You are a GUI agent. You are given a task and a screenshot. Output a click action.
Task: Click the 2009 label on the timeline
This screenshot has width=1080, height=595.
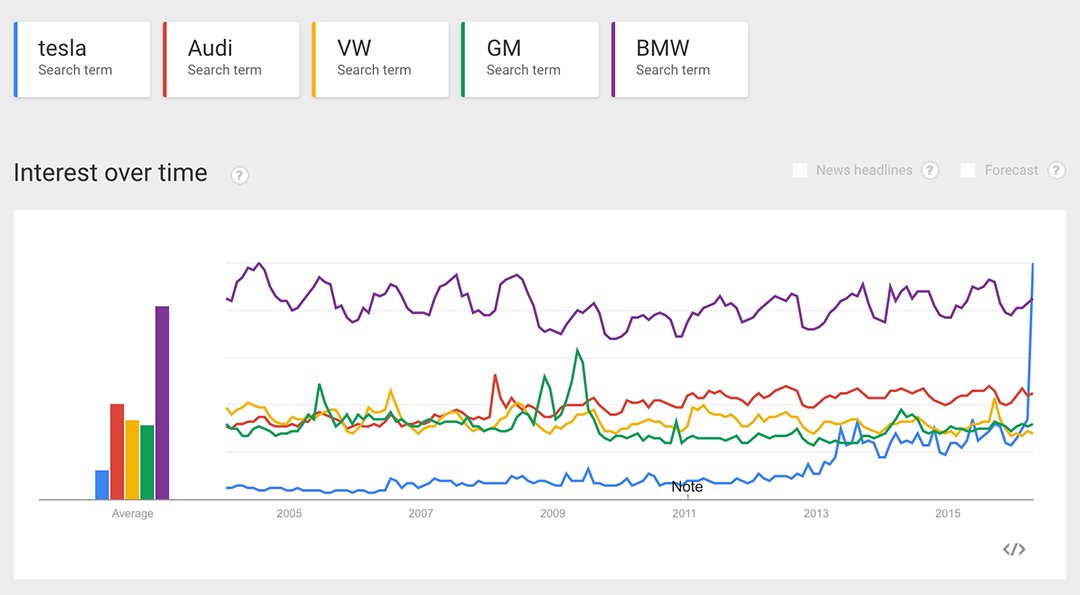(552, 514)
